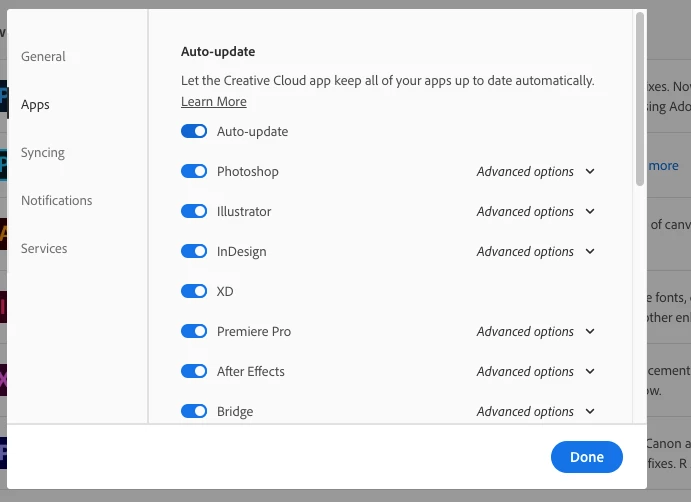Switch to the Syncing tab

[43, 152]
